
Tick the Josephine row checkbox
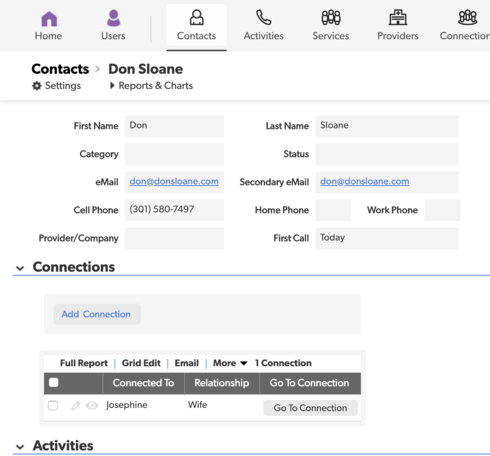point(53,405)
